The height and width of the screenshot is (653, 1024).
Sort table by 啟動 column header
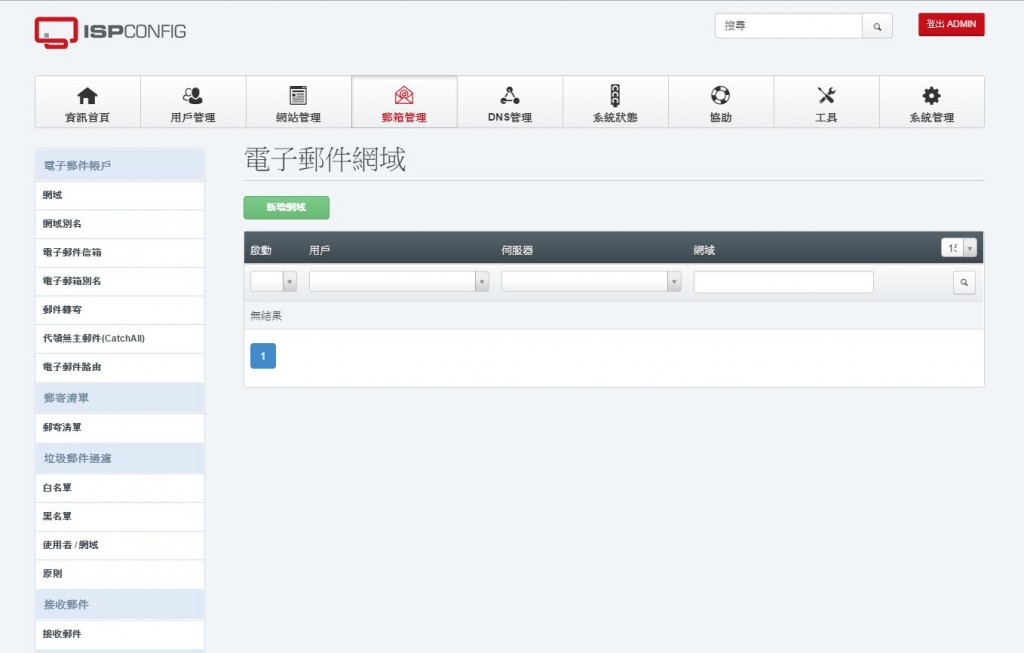[261, 250]
